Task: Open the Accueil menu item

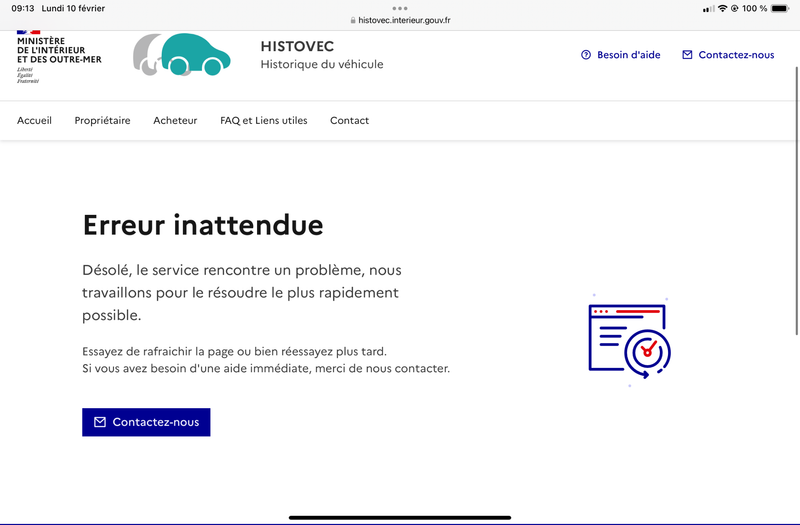Action: point(34,120)
